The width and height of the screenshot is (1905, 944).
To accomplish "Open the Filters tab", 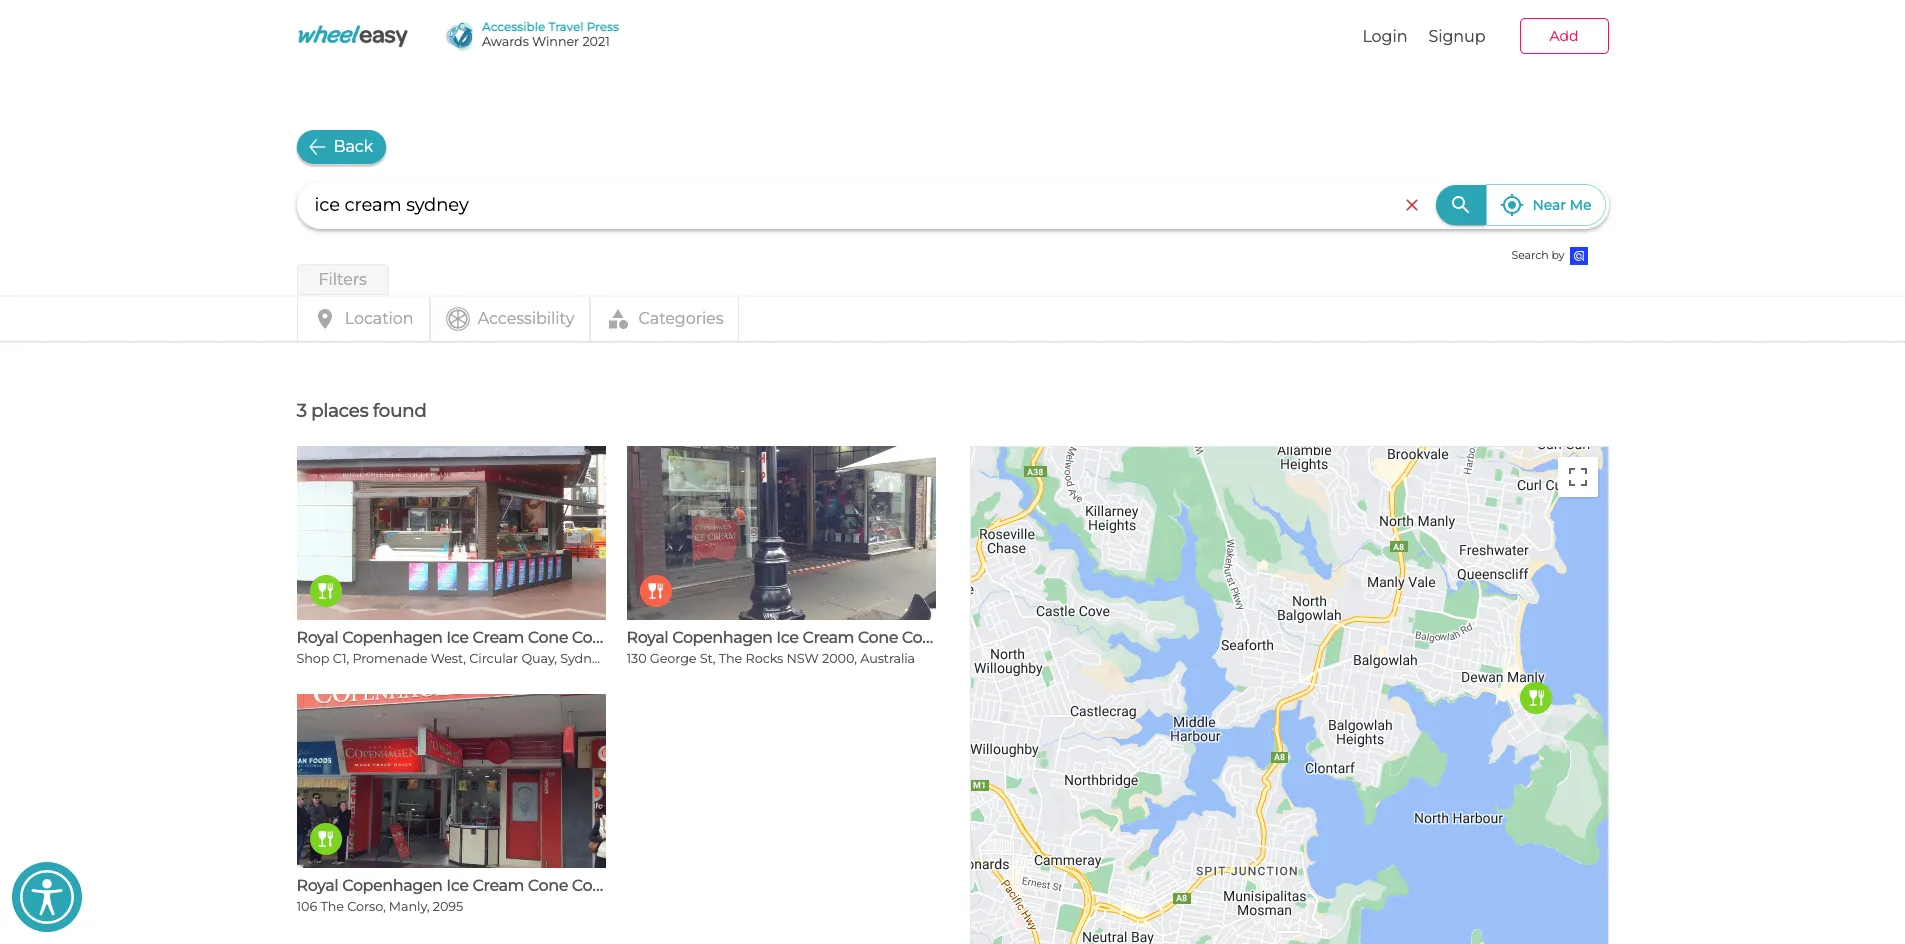I will coord(342,280).
